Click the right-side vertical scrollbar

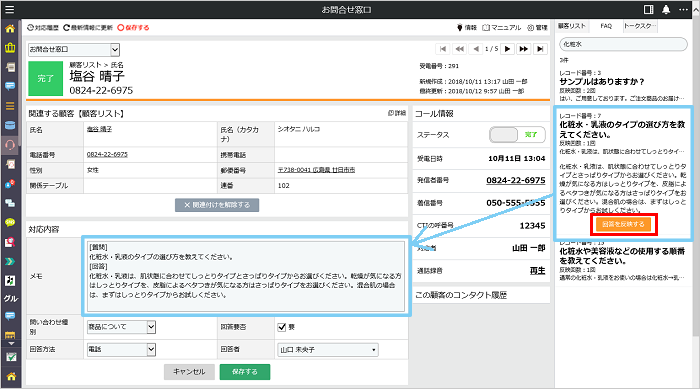(696, 179)
